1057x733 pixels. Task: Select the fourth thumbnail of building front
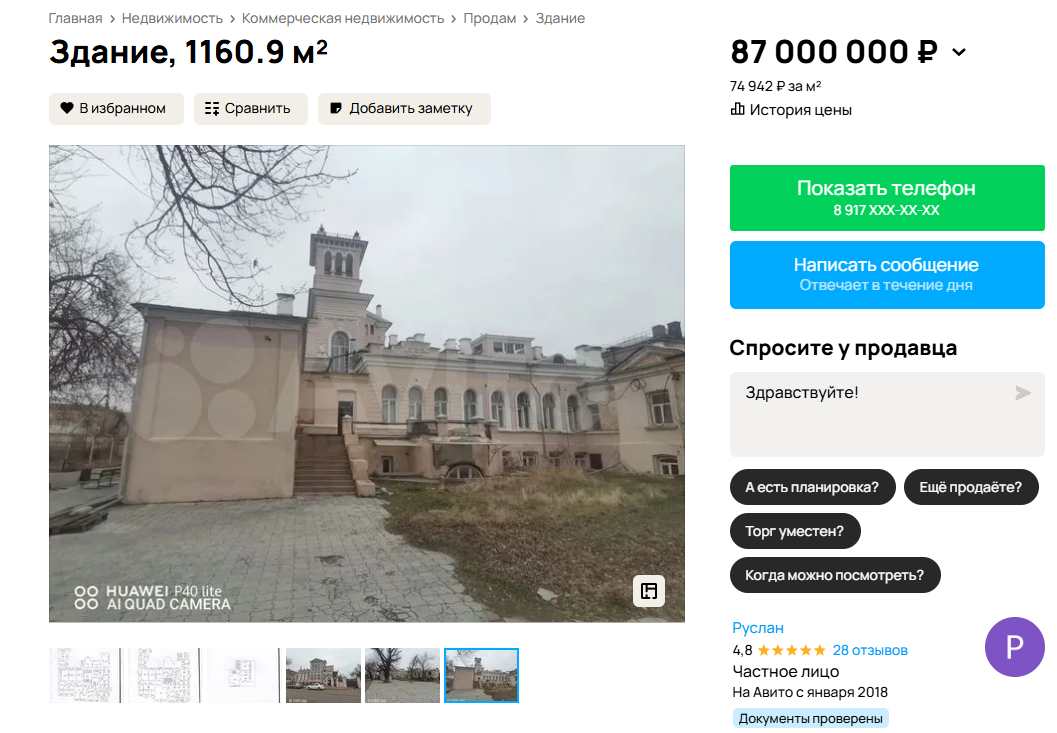pos(324,676)
